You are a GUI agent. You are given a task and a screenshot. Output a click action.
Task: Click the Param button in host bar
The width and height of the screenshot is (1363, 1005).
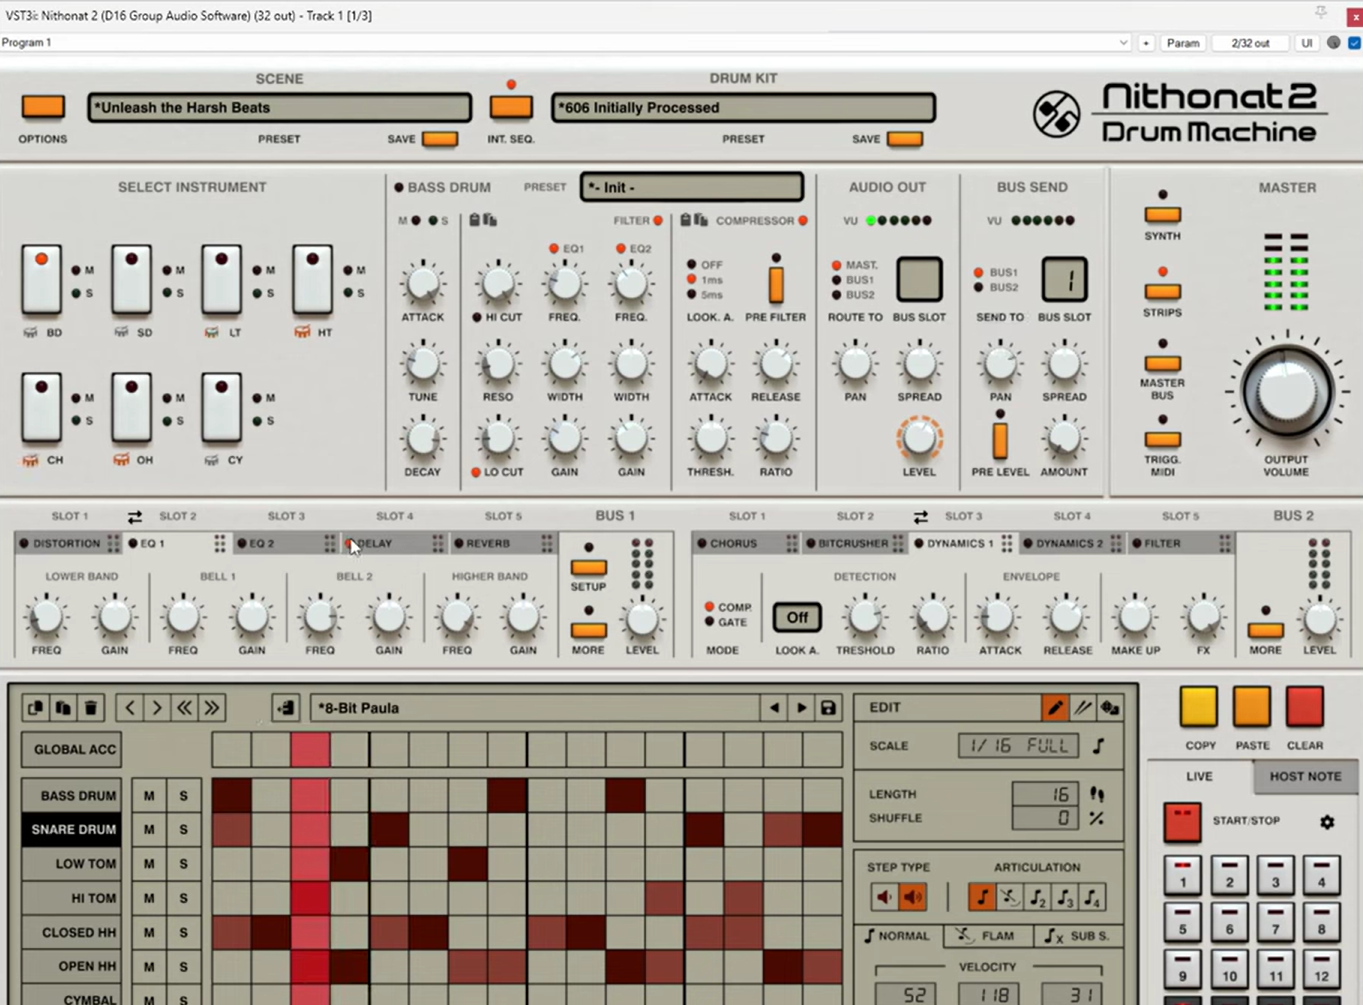(x=1183, y=43)
